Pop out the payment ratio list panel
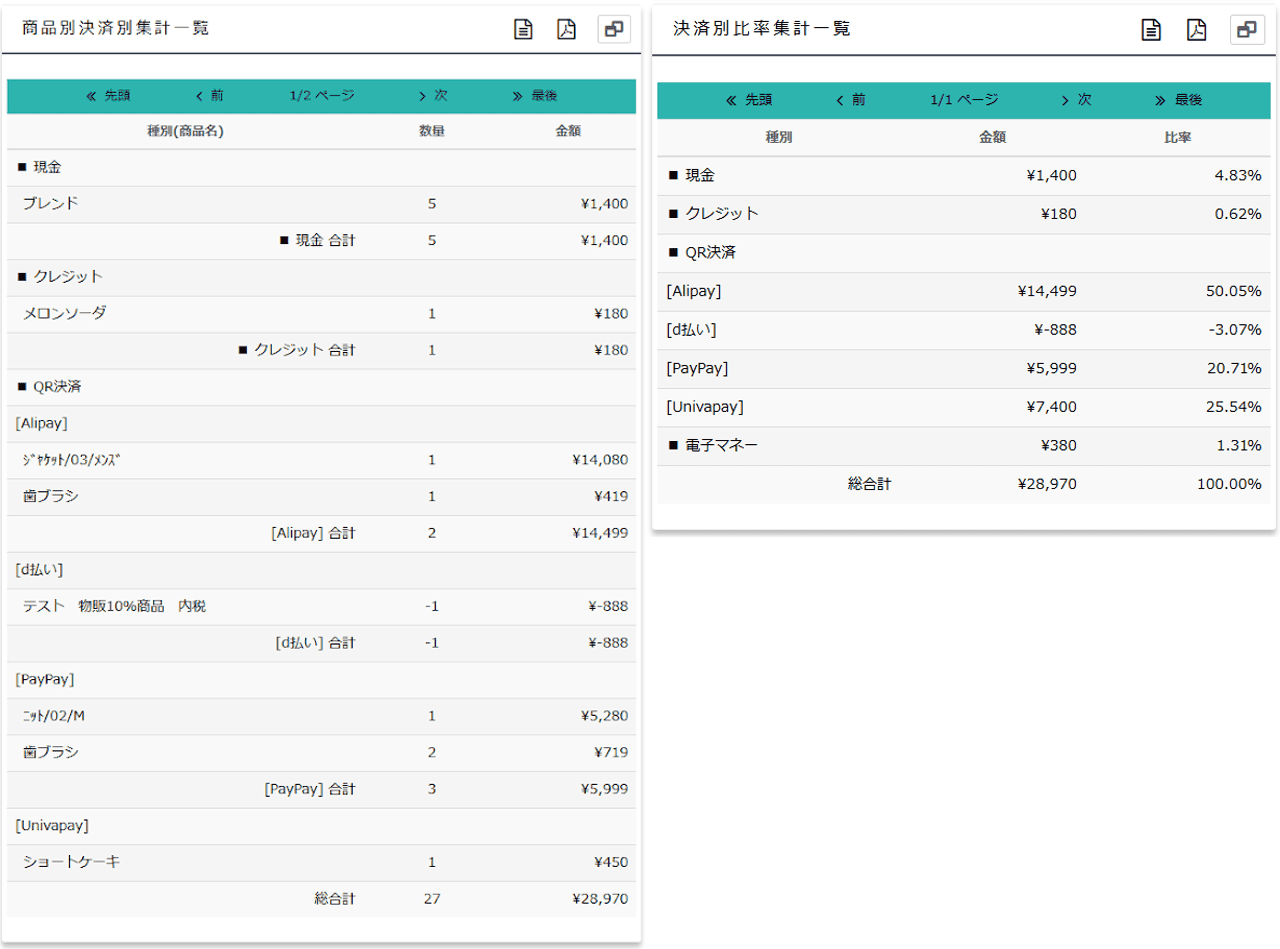This screenshot has width=1280, height=949. tap(1246, 29)
